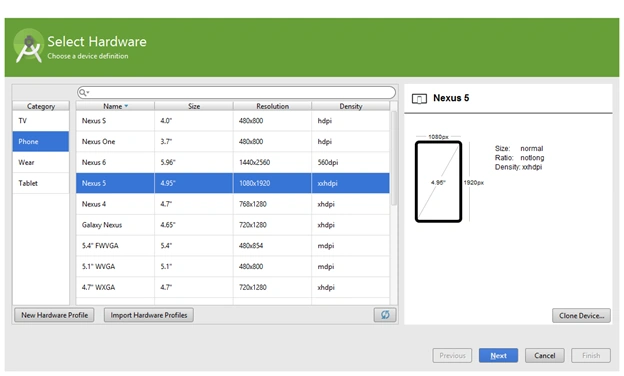Viewport: 624px width, 376px height.
Task: Click the 3.7" size cell
Action: pyautogui.click(x=194, y=142)
